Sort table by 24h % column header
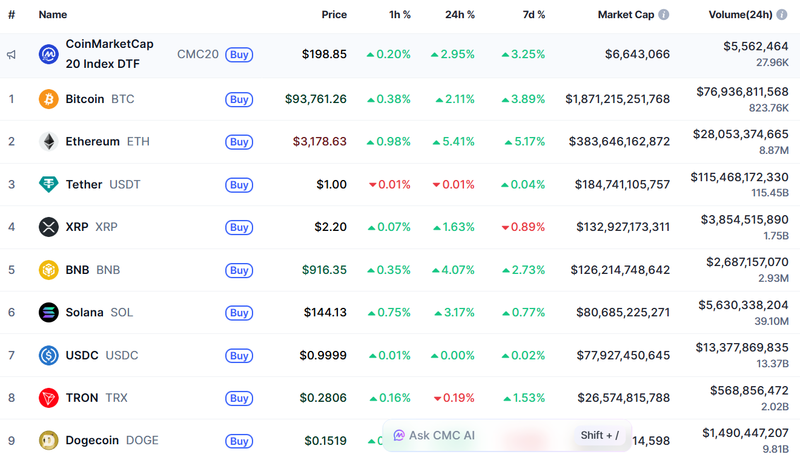Screen dimensions: 800x460 (x=460, y=15)
